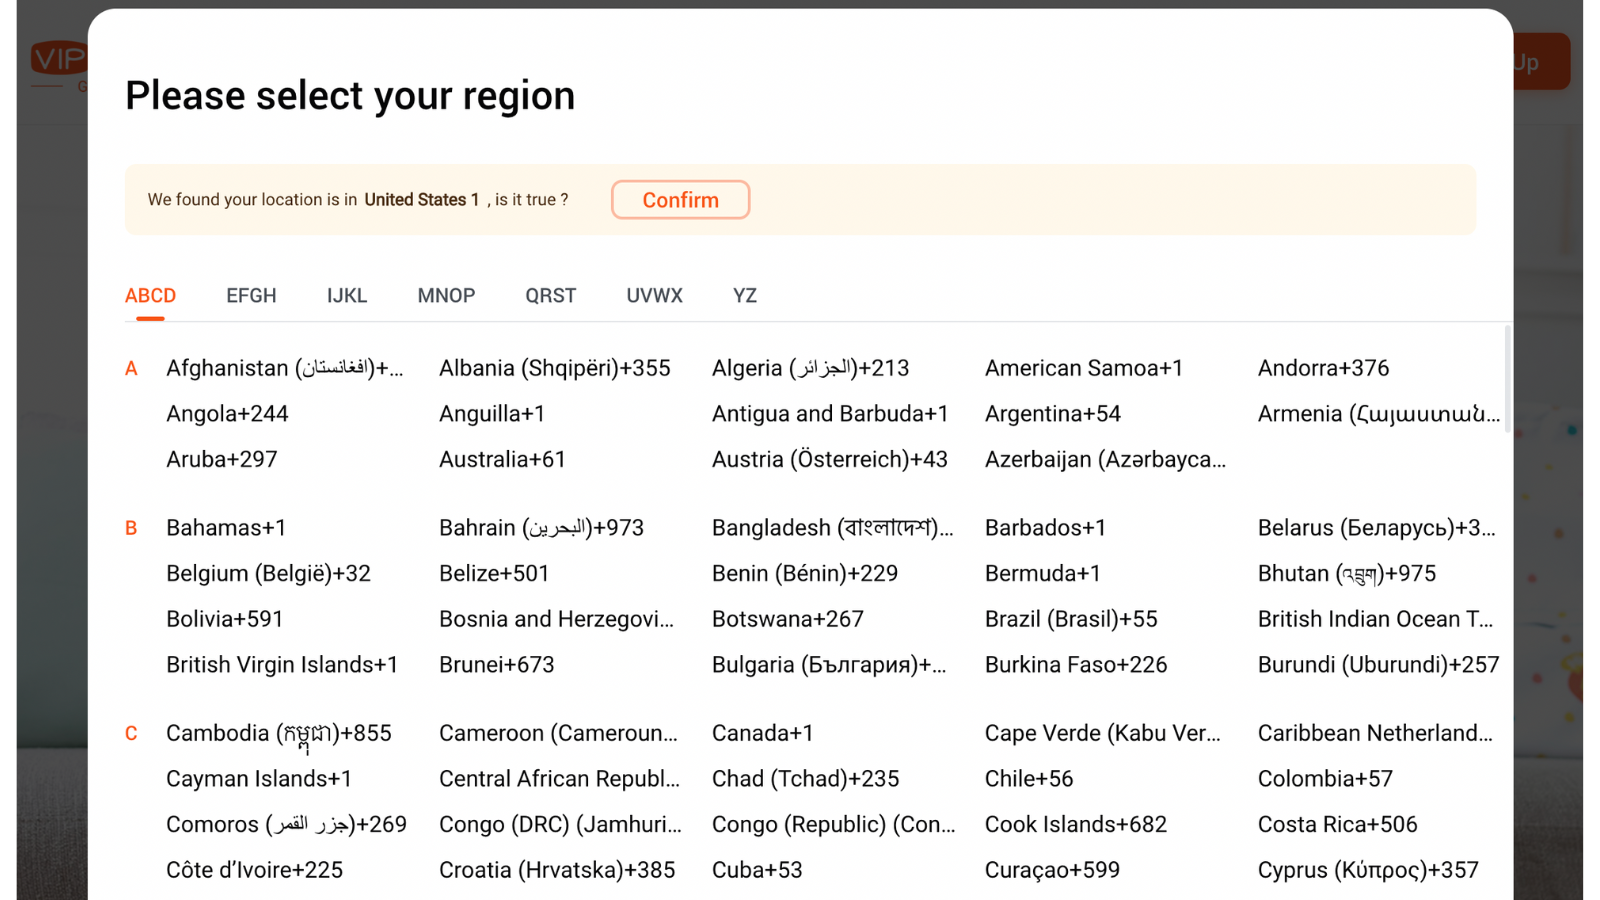
Task: Select Cambodia +855
Action: point(279,734)
